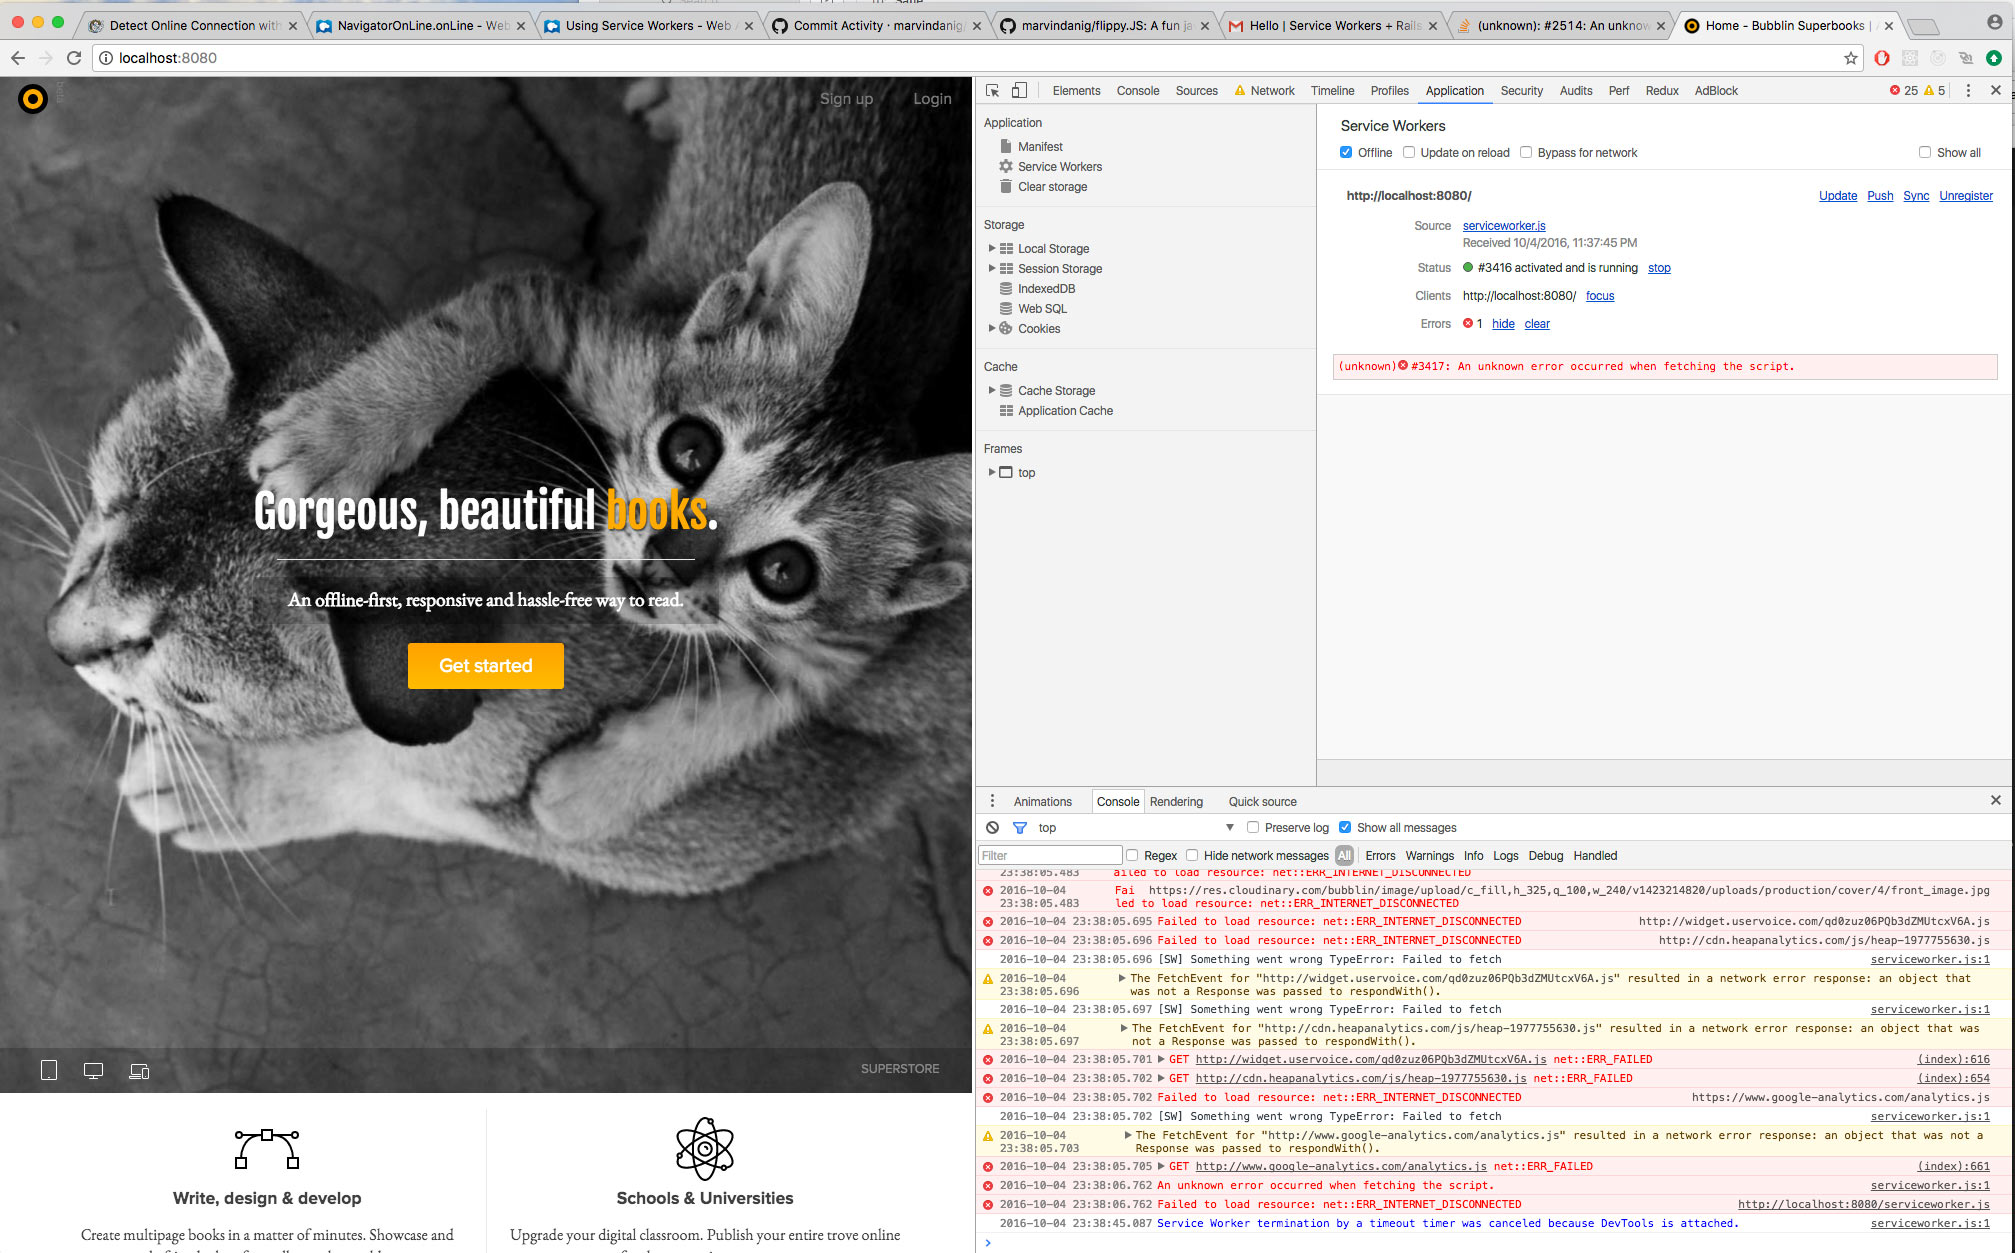The width and height of the screenshot is (2015, 1253).
Task: Switch to the Network tab
Action: 1272,91
